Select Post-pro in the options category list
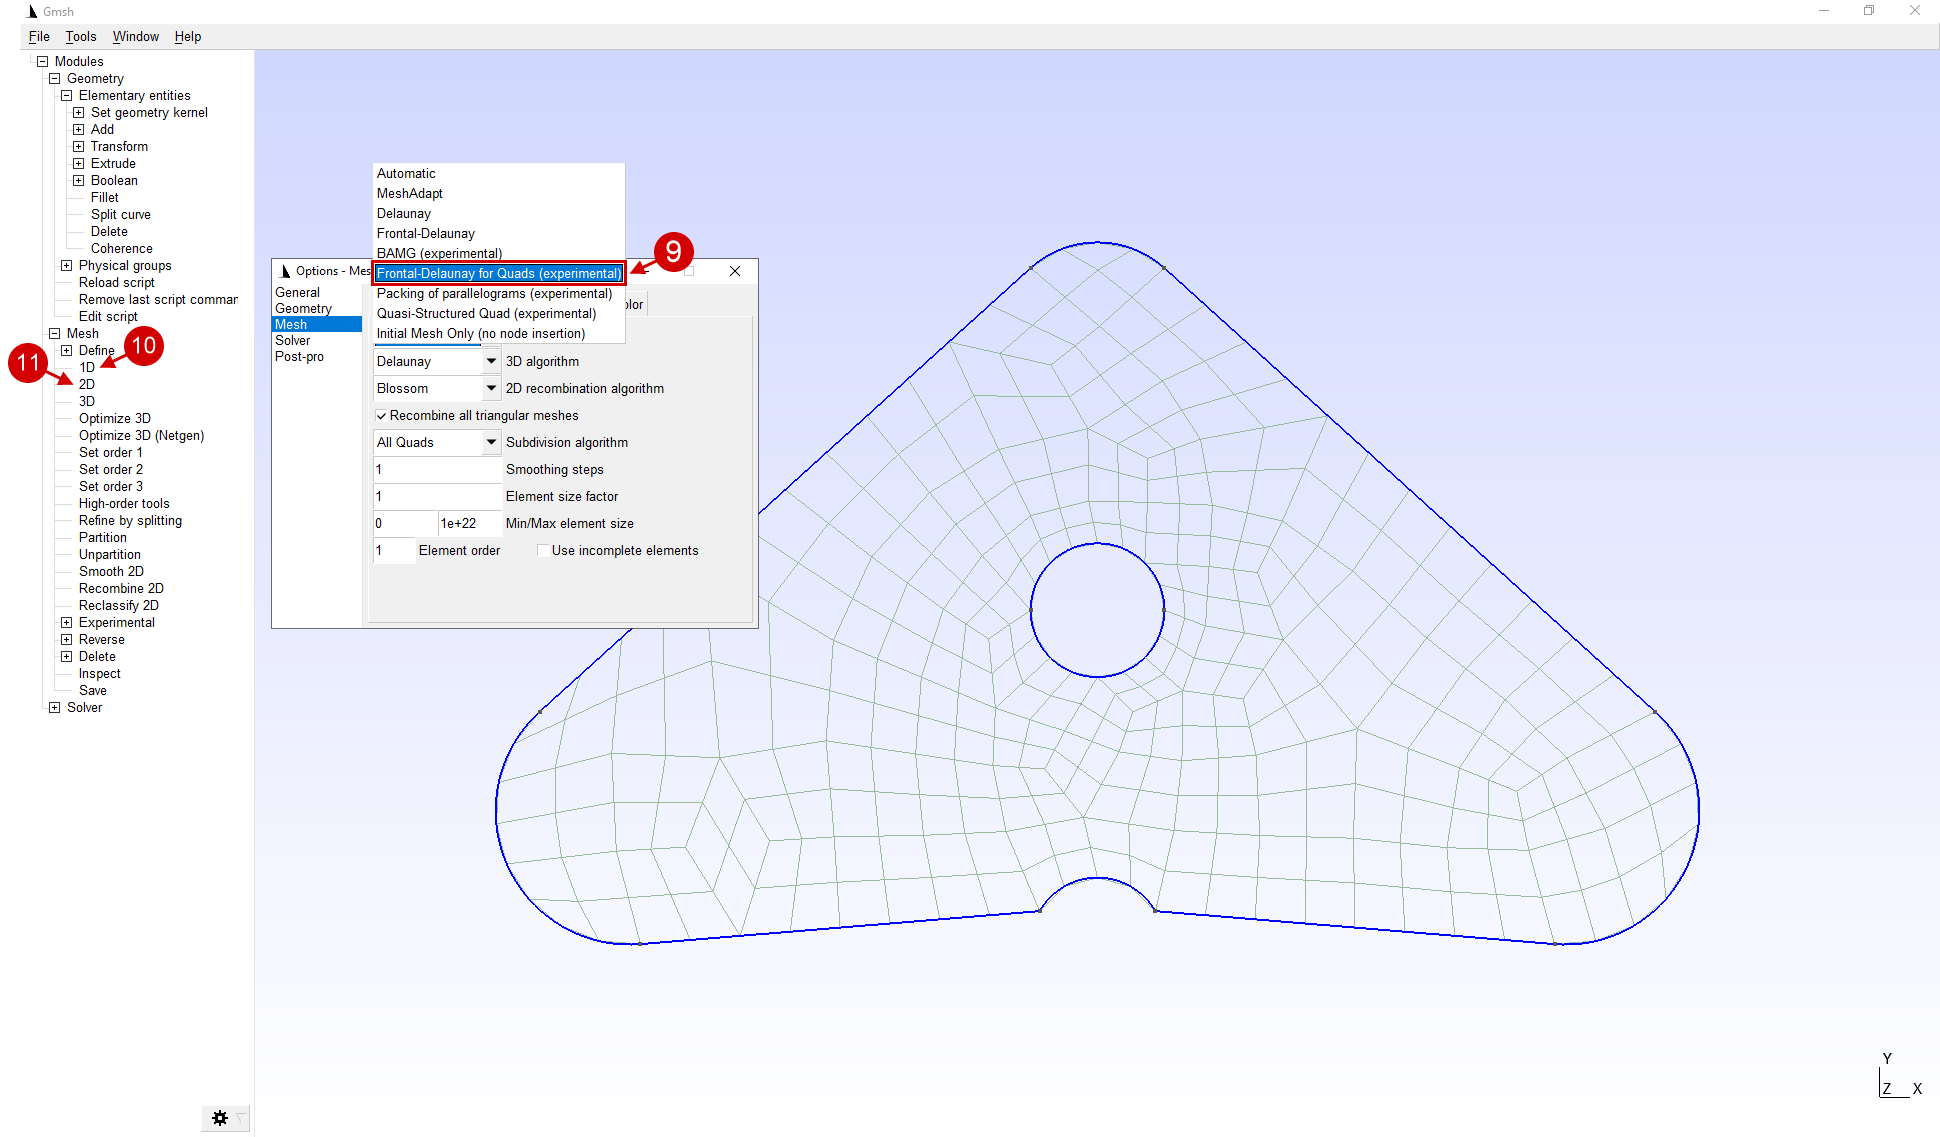Image resolution: width=1940 pixels, height=1137 pixels. pos(299,357)
